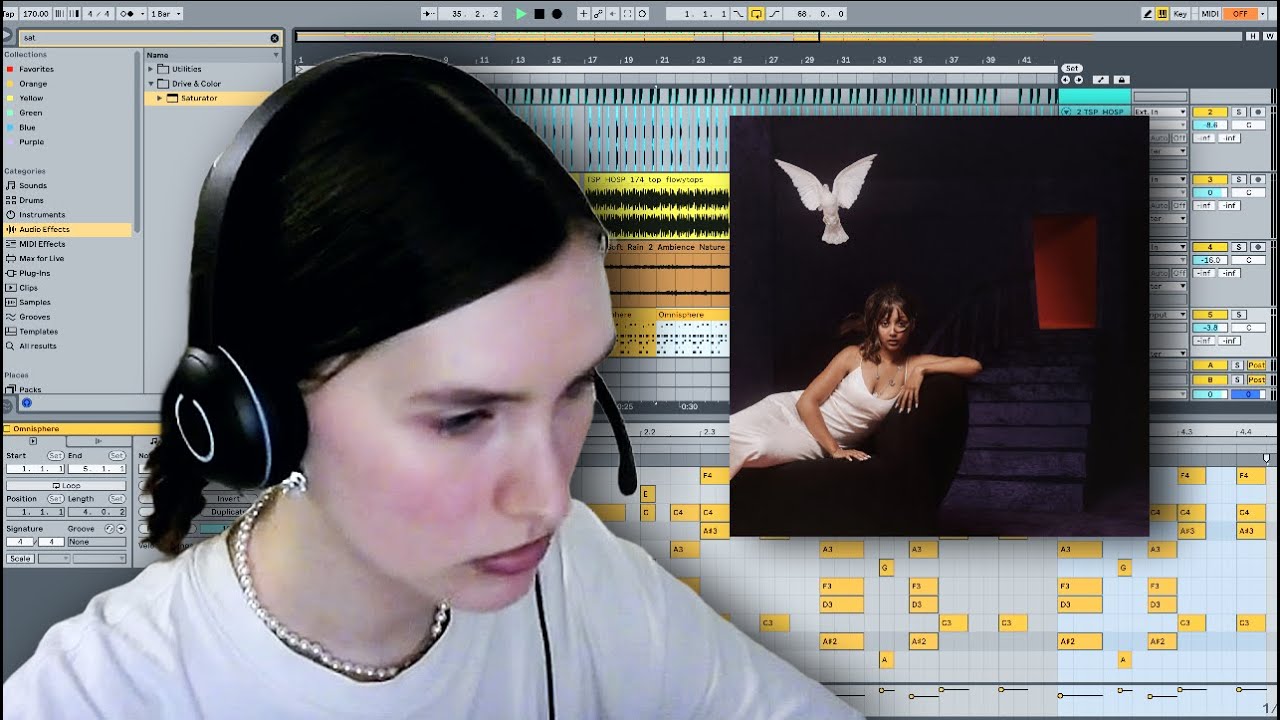This screenshot has width=1280, height=720.
Task: Toggle the orange OFF CPU meter
Action: pyautogui.click(x=1241, y=14)
